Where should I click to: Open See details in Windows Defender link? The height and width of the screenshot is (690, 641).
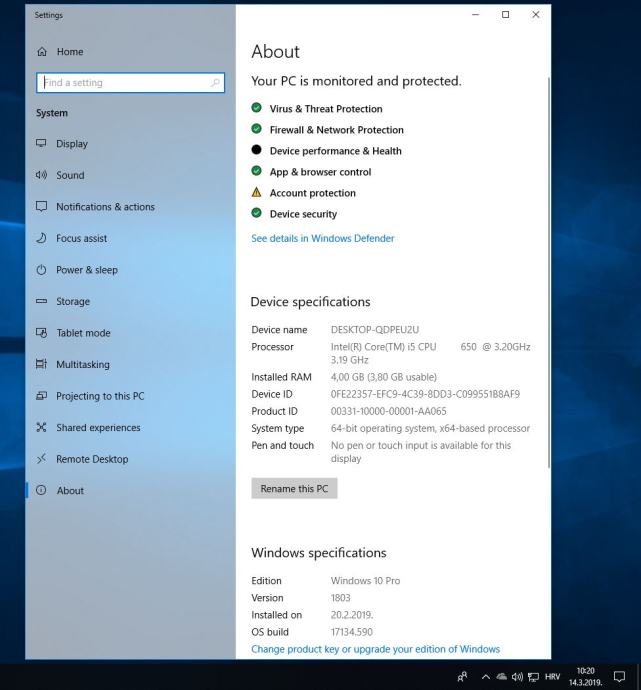[322, 239]
